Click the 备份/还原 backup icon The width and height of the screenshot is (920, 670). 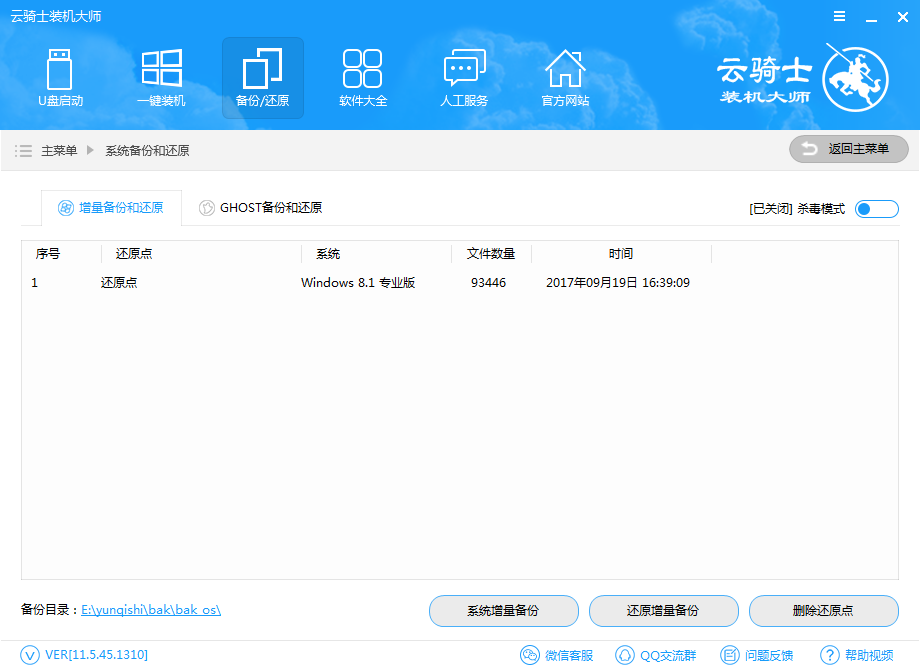point(262,77)
